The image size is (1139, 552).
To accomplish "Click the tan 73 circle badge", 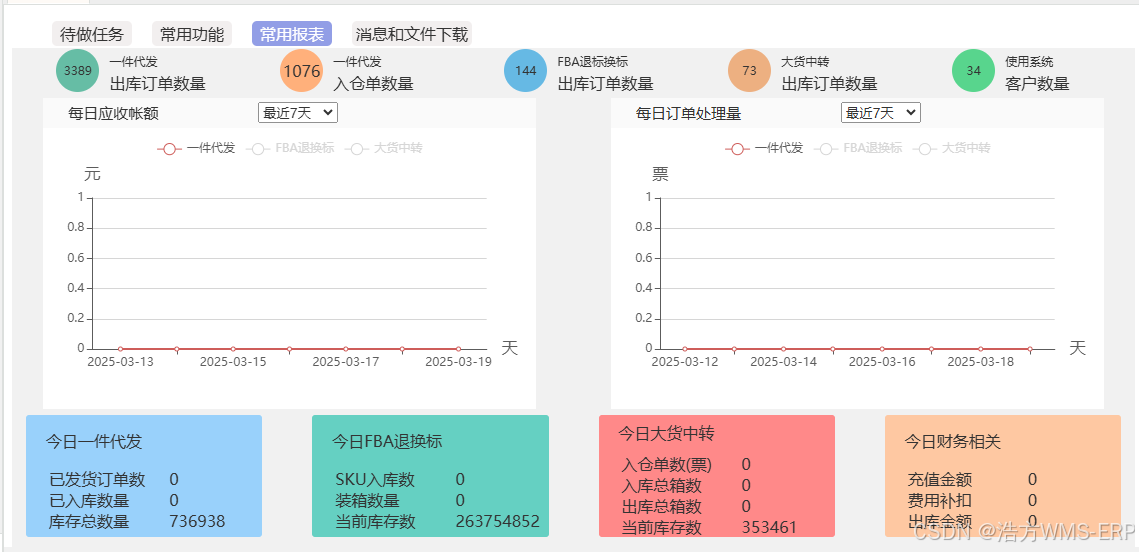I will pos(750,70).
